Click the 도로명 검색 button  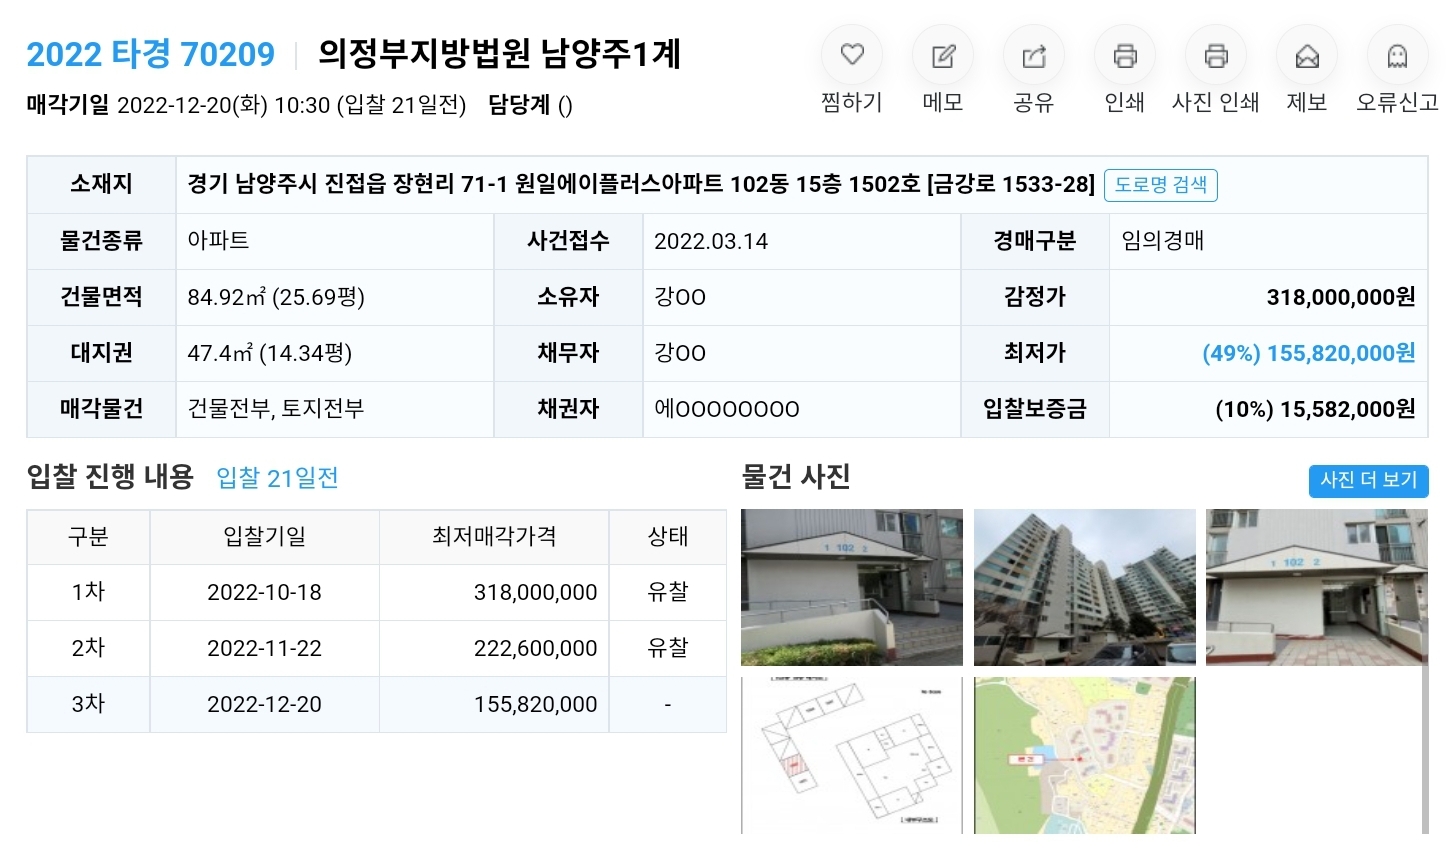tap(1161, 185)
